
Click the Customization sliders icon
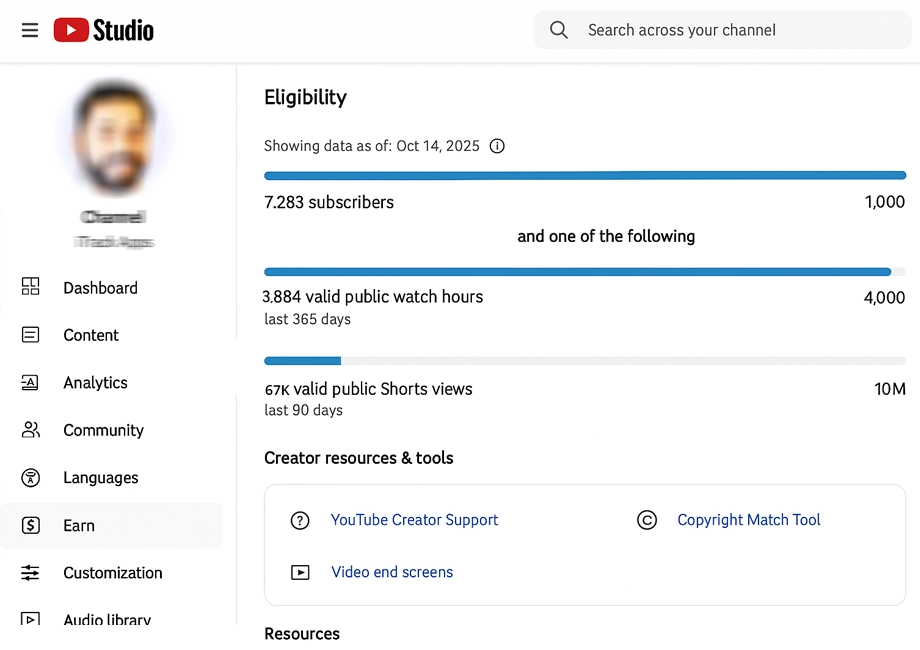[x=31, y=572]
